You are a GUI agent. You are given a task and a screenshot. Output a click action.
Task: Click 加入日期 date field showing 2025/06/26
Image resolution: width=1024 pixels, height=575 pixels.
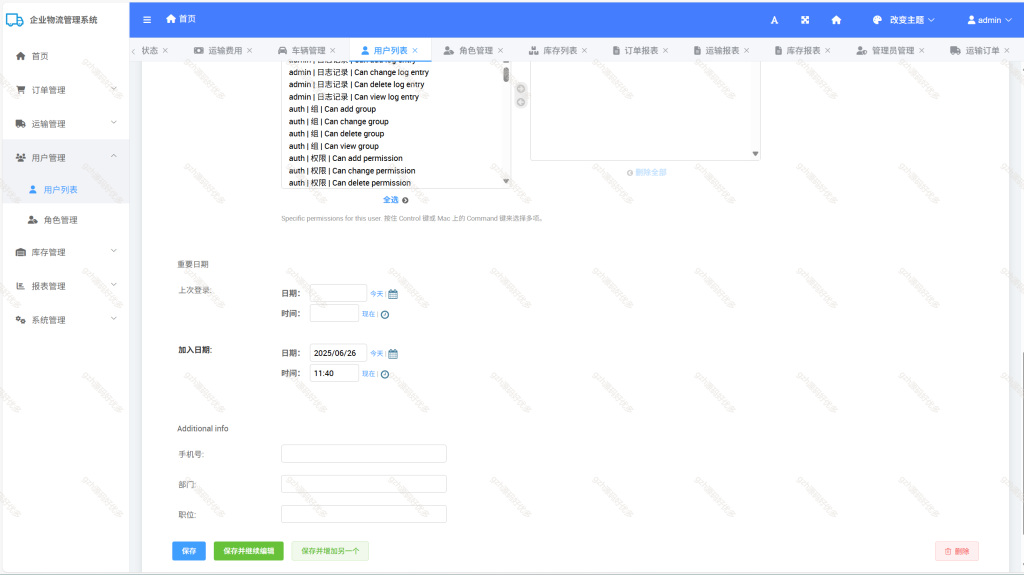pos(338,353)
